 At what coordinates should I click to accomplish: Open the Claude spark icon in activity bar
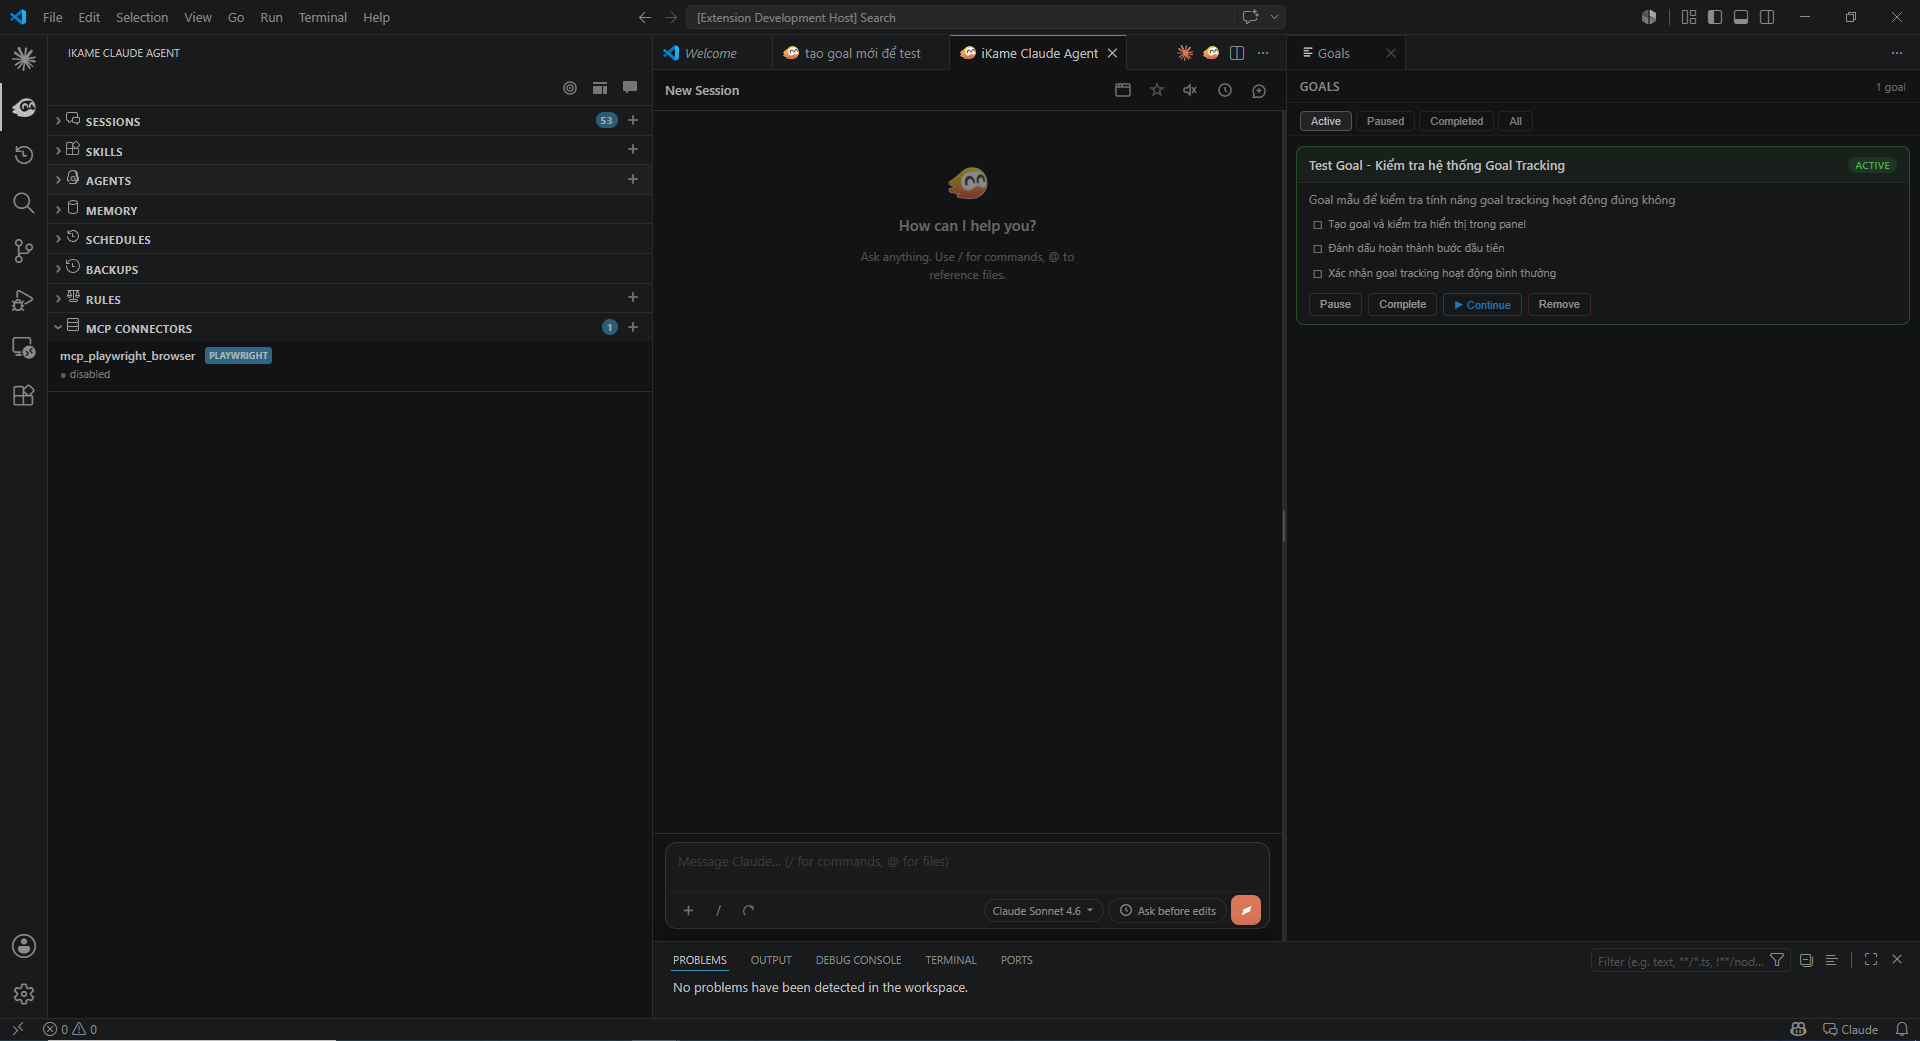(24, 59)
